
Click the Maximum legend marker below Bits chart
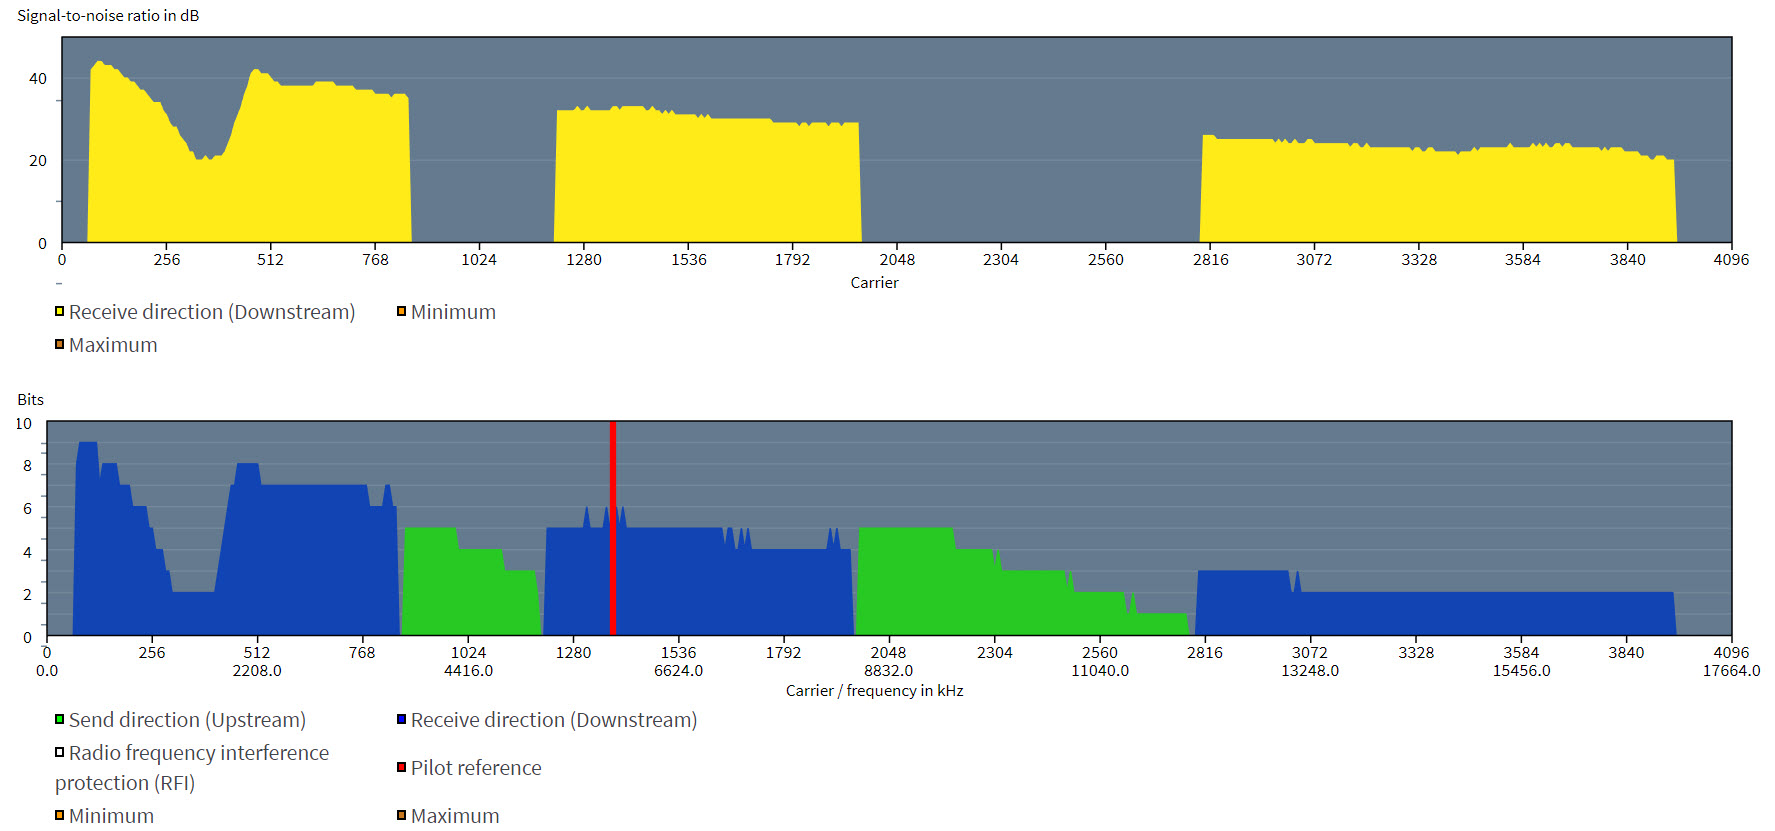[401, 816]
